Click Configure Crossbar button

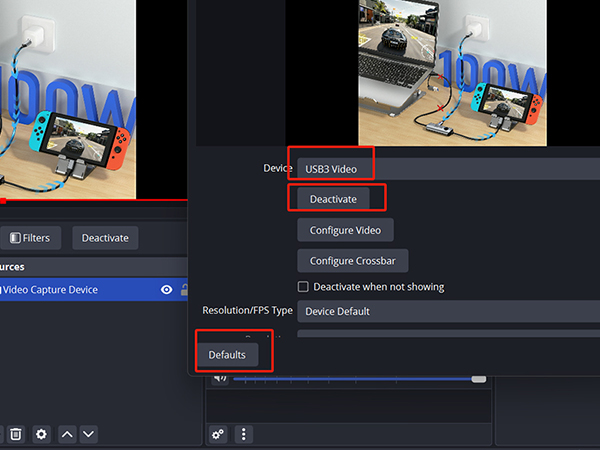pos(352,261)
